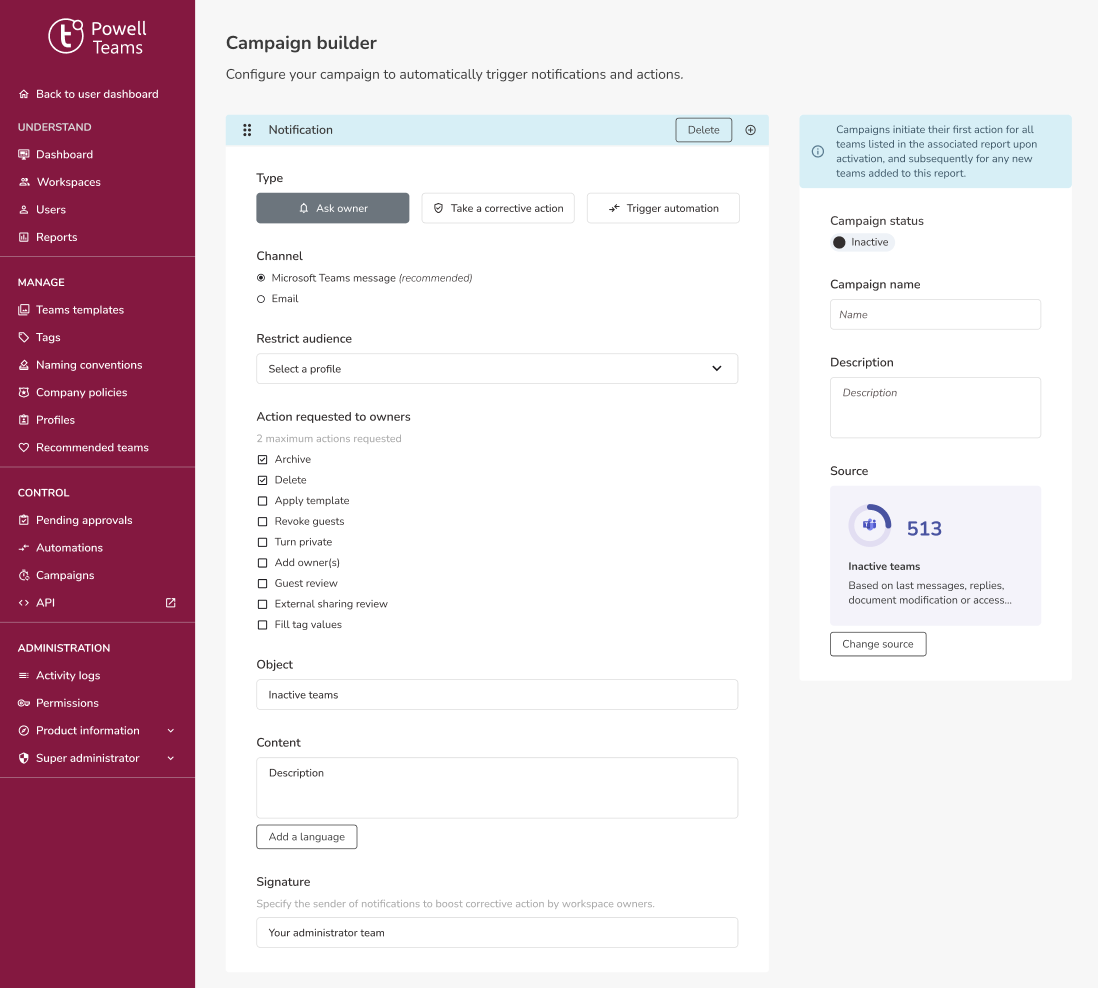Click the Permissions key icon
This screenshot has width=1098, height=988.
pos(24,703)
